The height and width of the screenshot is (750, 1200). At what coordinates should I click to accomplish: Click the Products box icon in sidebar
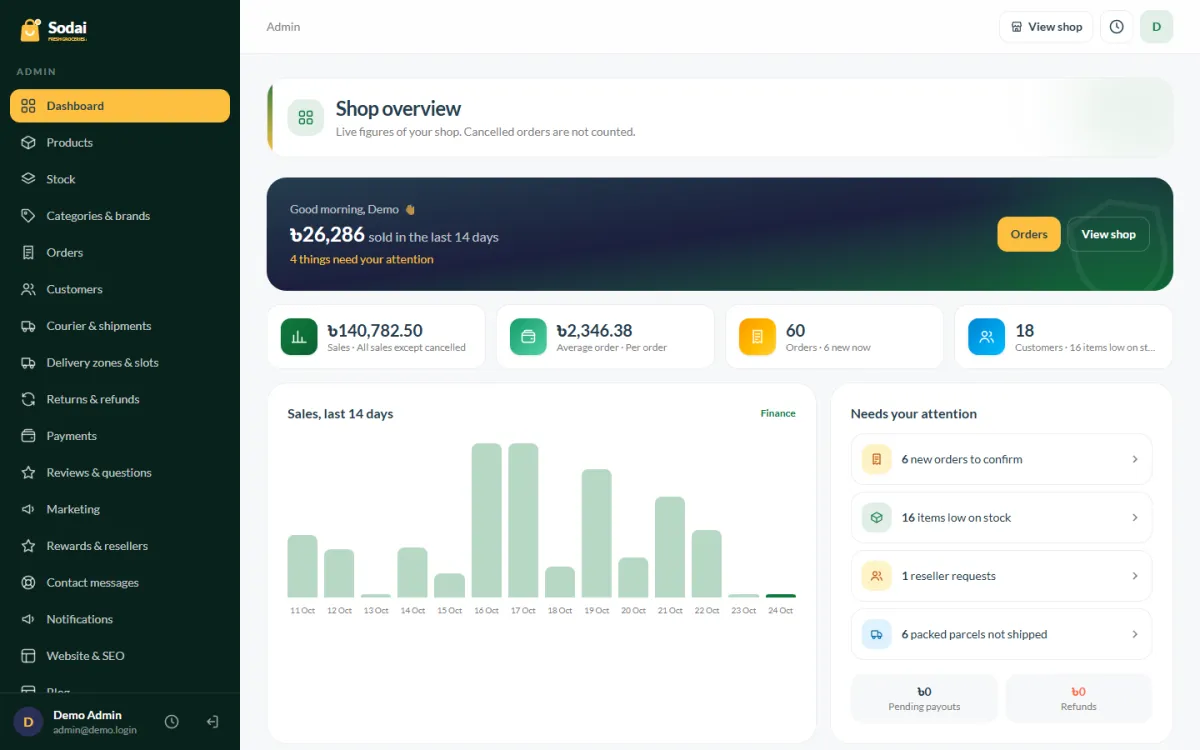[x=28, y=143]
